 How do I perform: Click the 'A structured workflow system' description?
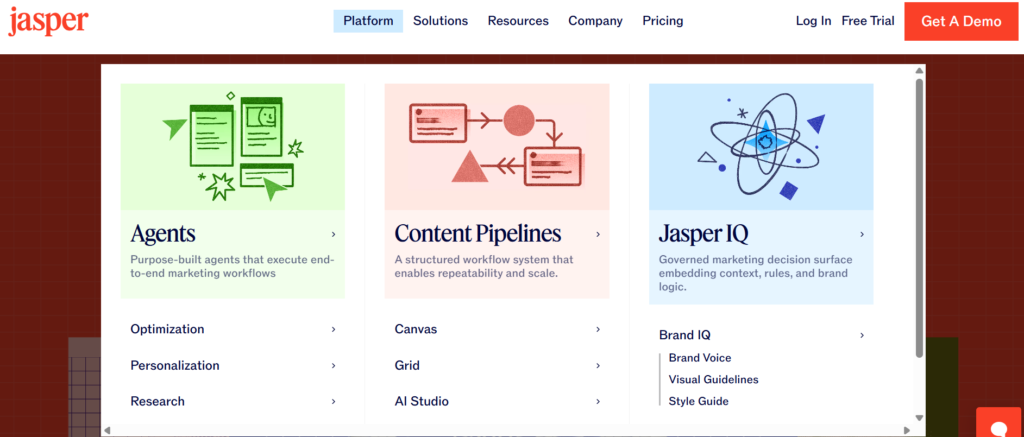[x=484, y=267]
